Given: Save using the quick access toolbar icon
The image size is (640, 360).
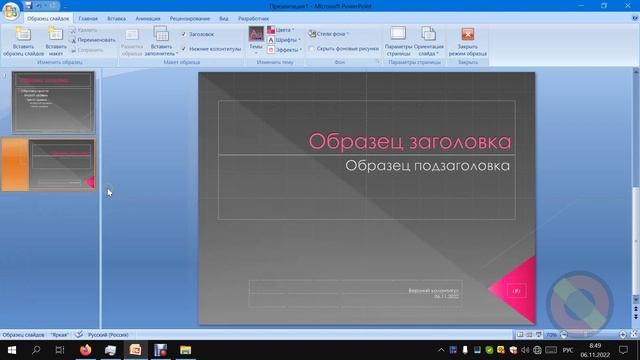Looking at the screenshot, I should click(x=28, y=6).
